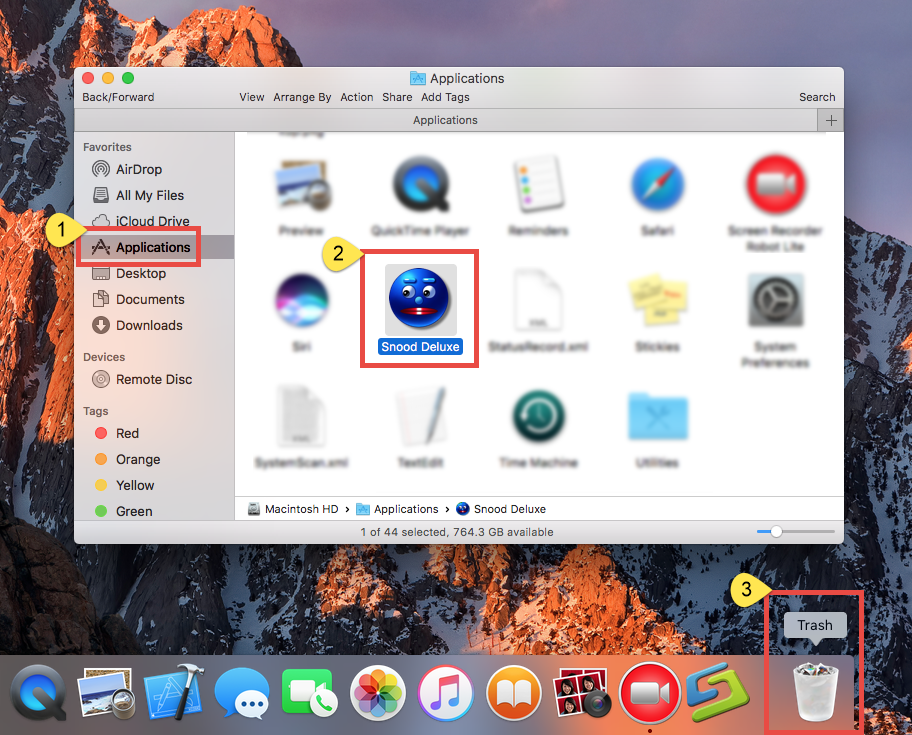This screenshot has height=735, width=912.
Task: Create a new tab with the plus button
Action: pos(831,120)
